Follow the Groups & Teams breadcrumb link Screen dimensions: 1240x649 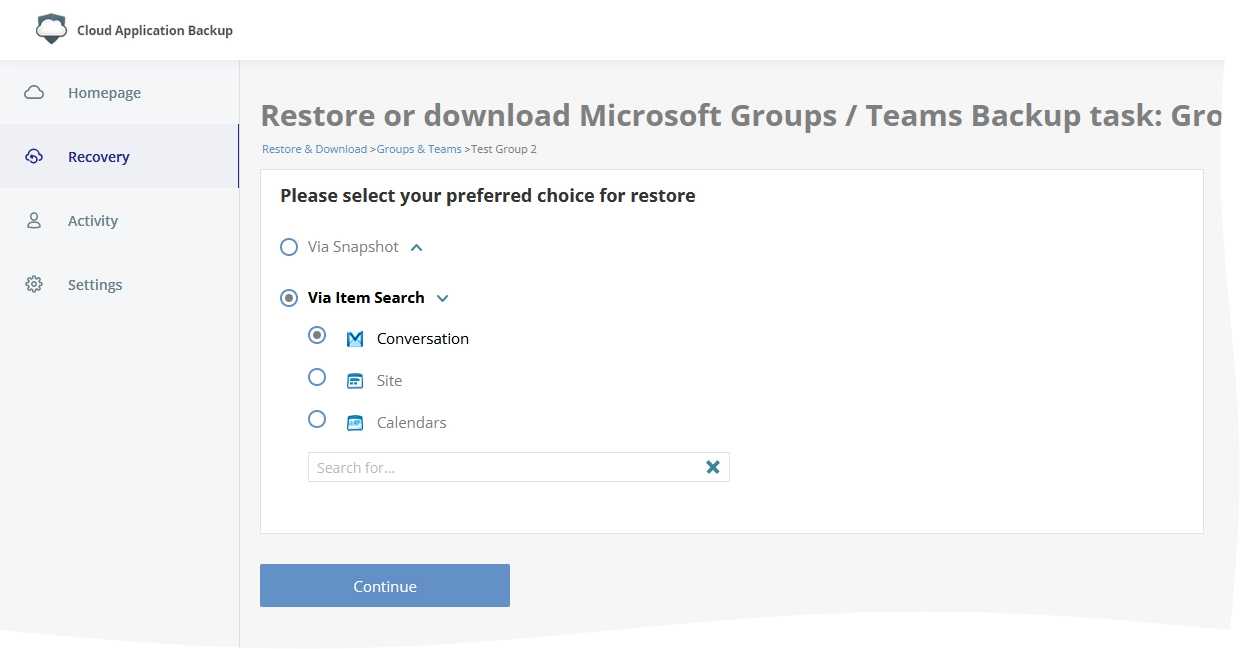click(419, 149)
